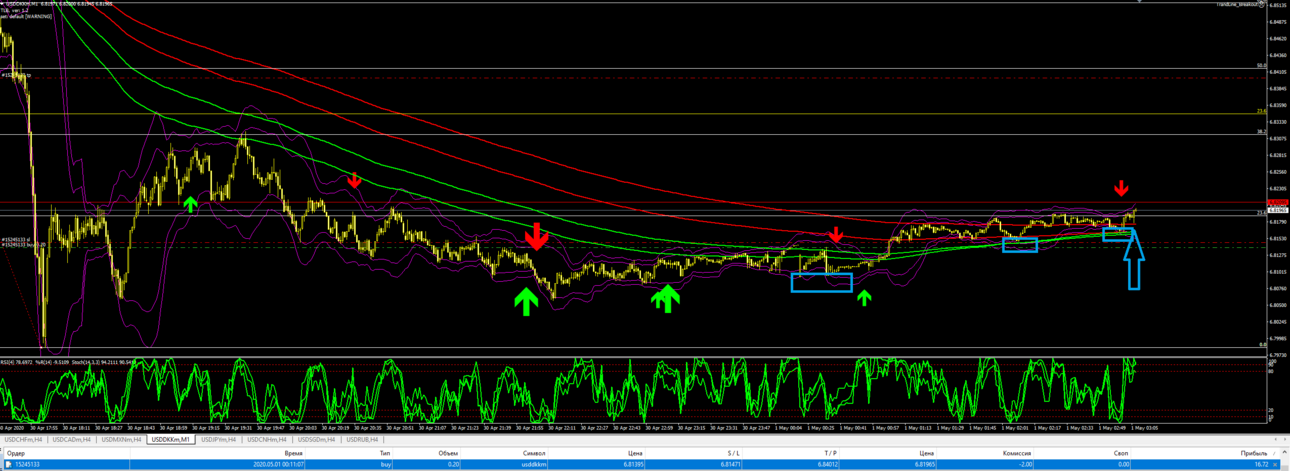The image size is (1290, 471).
Task: Sort by the S / L column header
Action: pos(734,453)
